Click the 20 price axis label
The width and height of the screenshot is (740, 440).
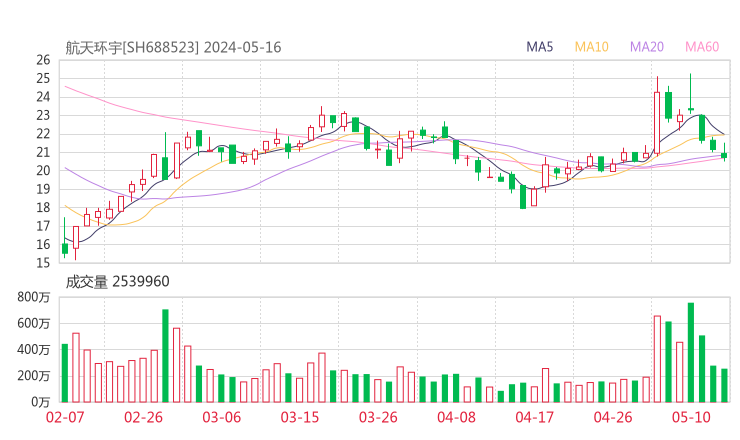coord(43,170)
